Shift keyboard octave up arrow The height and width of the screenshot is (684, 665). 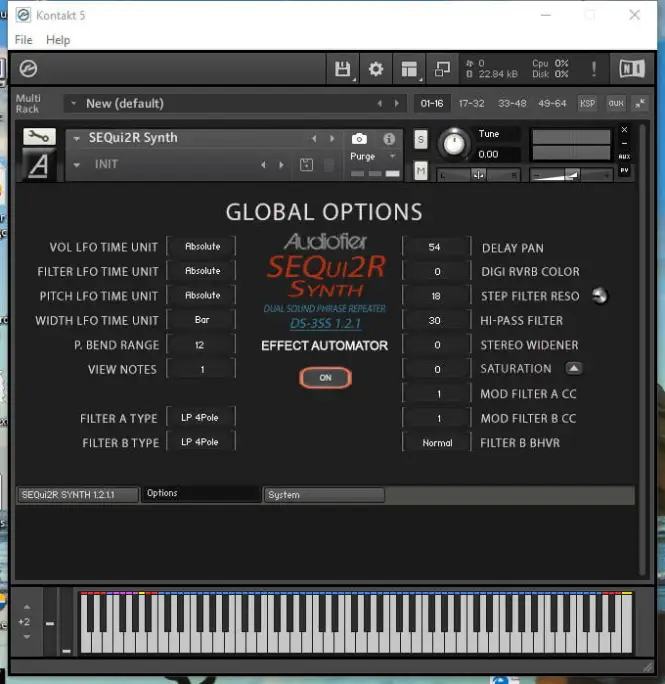click(27, 607)
